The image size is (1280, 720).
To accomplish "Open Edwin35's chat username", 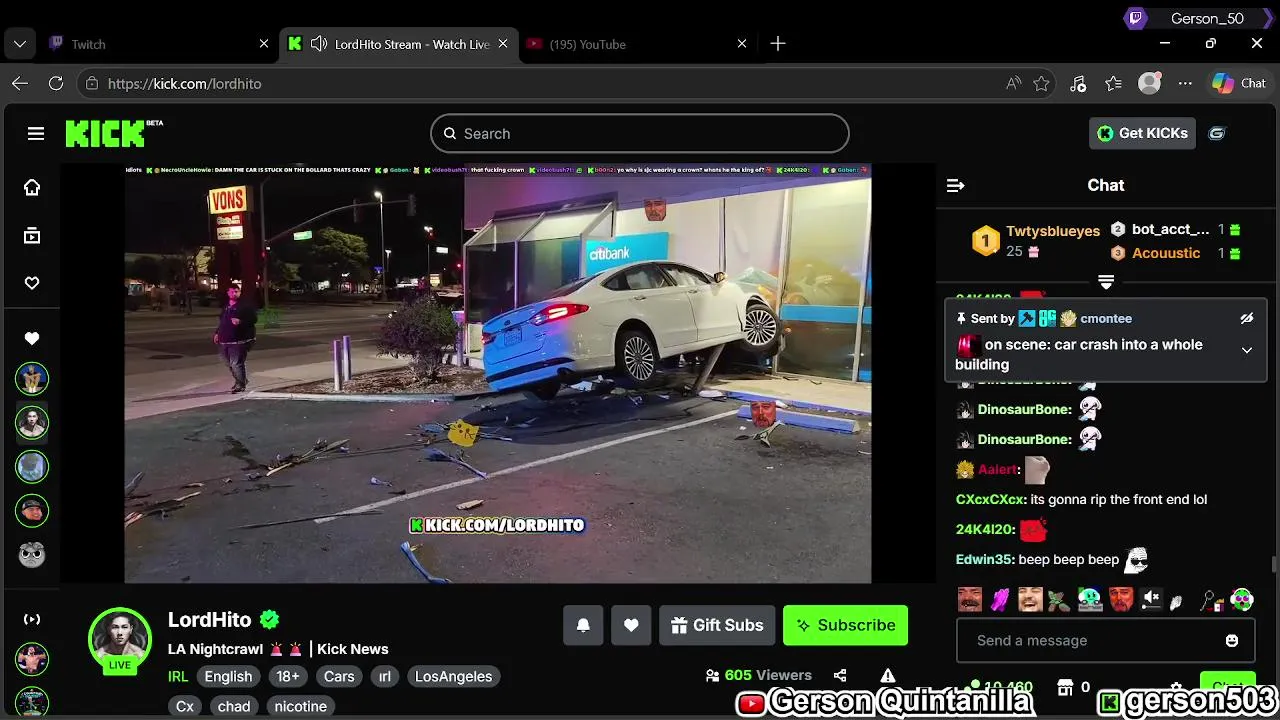I will (x=985, y=559).
